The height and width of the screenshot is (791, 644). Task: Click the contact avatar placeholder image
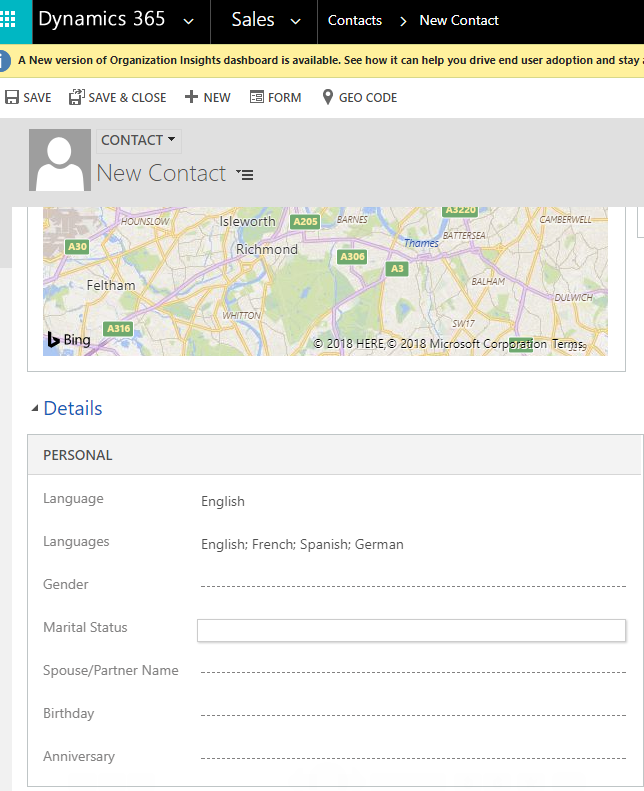tap(60, 160)
